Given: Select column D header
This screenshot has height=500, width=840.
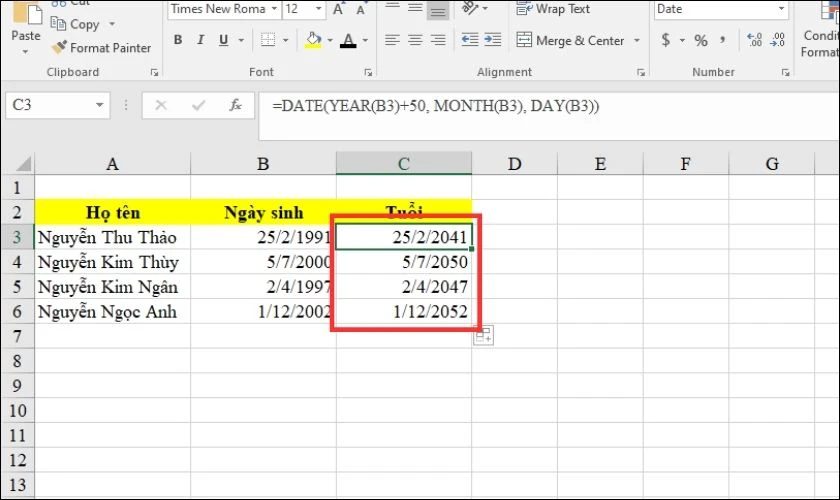Looking at the screenshot, I should click(x=514, y=163).
